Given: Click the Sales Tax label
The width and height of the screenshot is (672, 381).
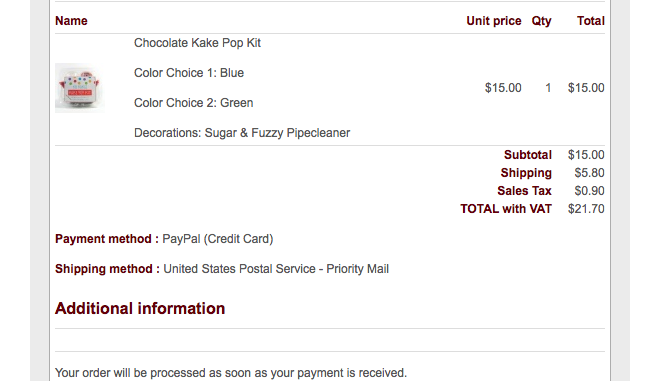Looking at the screenshot, I should pos(524,191).
